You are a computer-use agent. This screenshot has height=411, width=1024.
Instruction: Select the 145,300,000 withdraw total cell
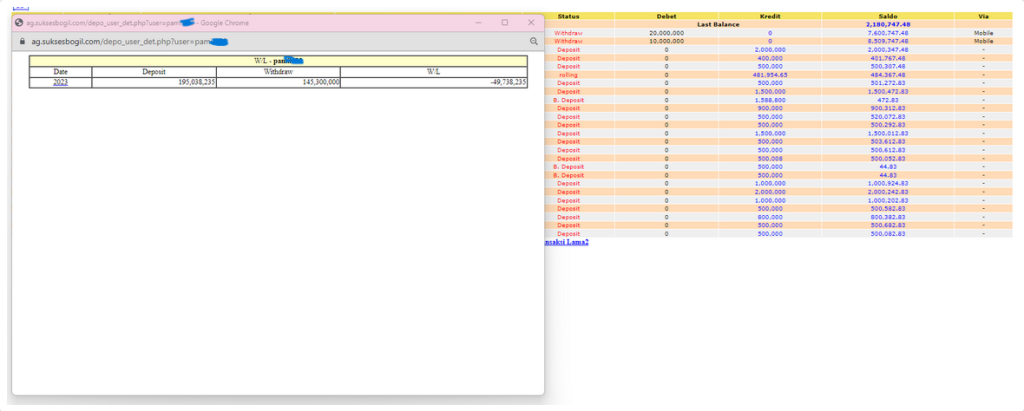click(278, 82)
